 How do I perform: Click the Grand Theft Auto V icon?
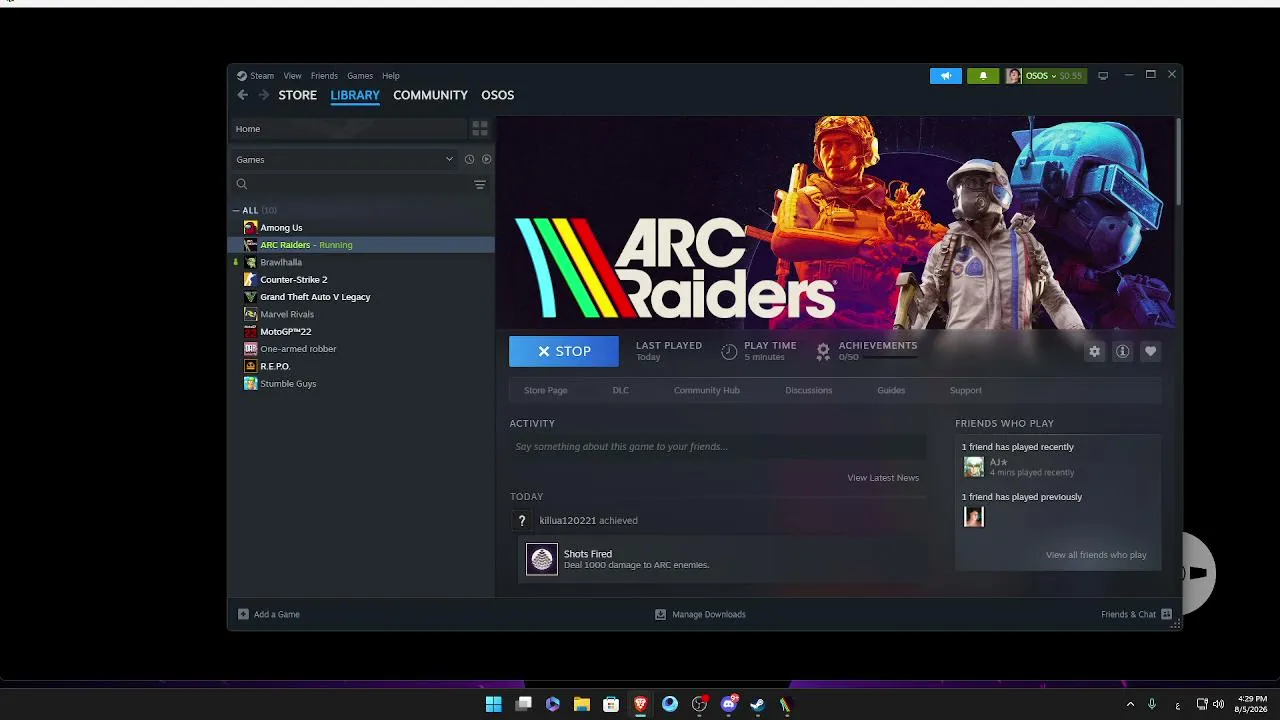pyautogui.click(x=250, y=297)
